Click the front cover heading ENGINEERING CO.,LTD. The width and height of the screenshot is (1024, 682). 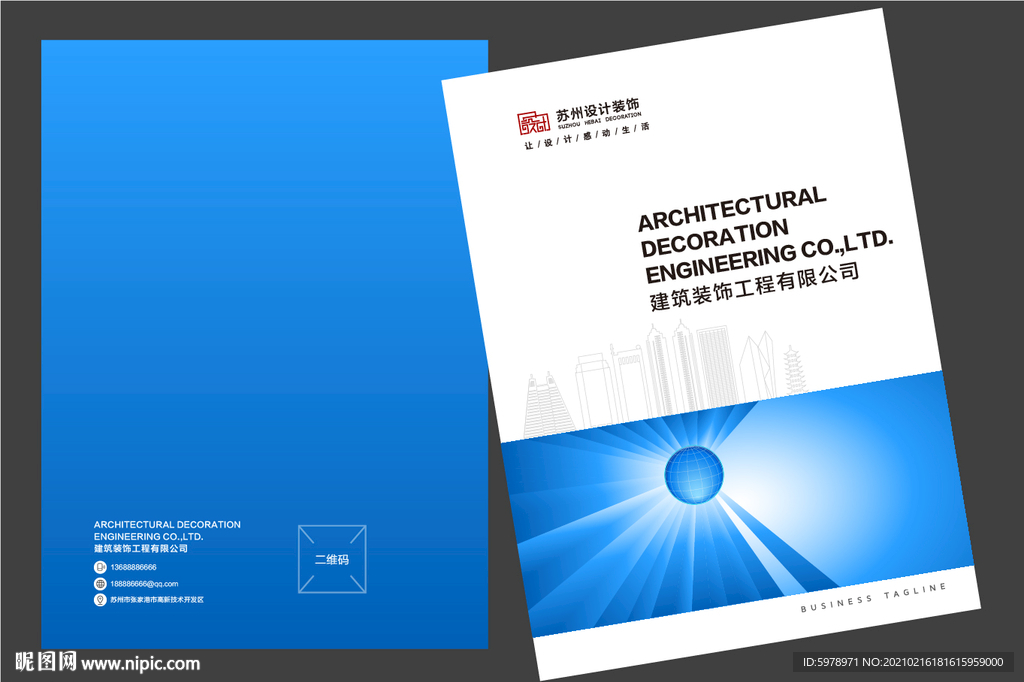point(769,255)
